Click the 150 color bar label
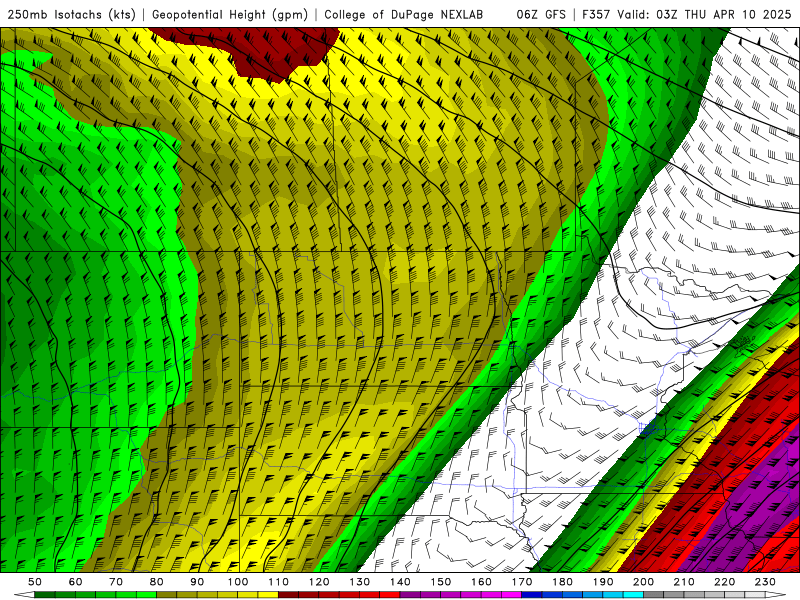This screenshot has width=800, height=600. (441, 582)
